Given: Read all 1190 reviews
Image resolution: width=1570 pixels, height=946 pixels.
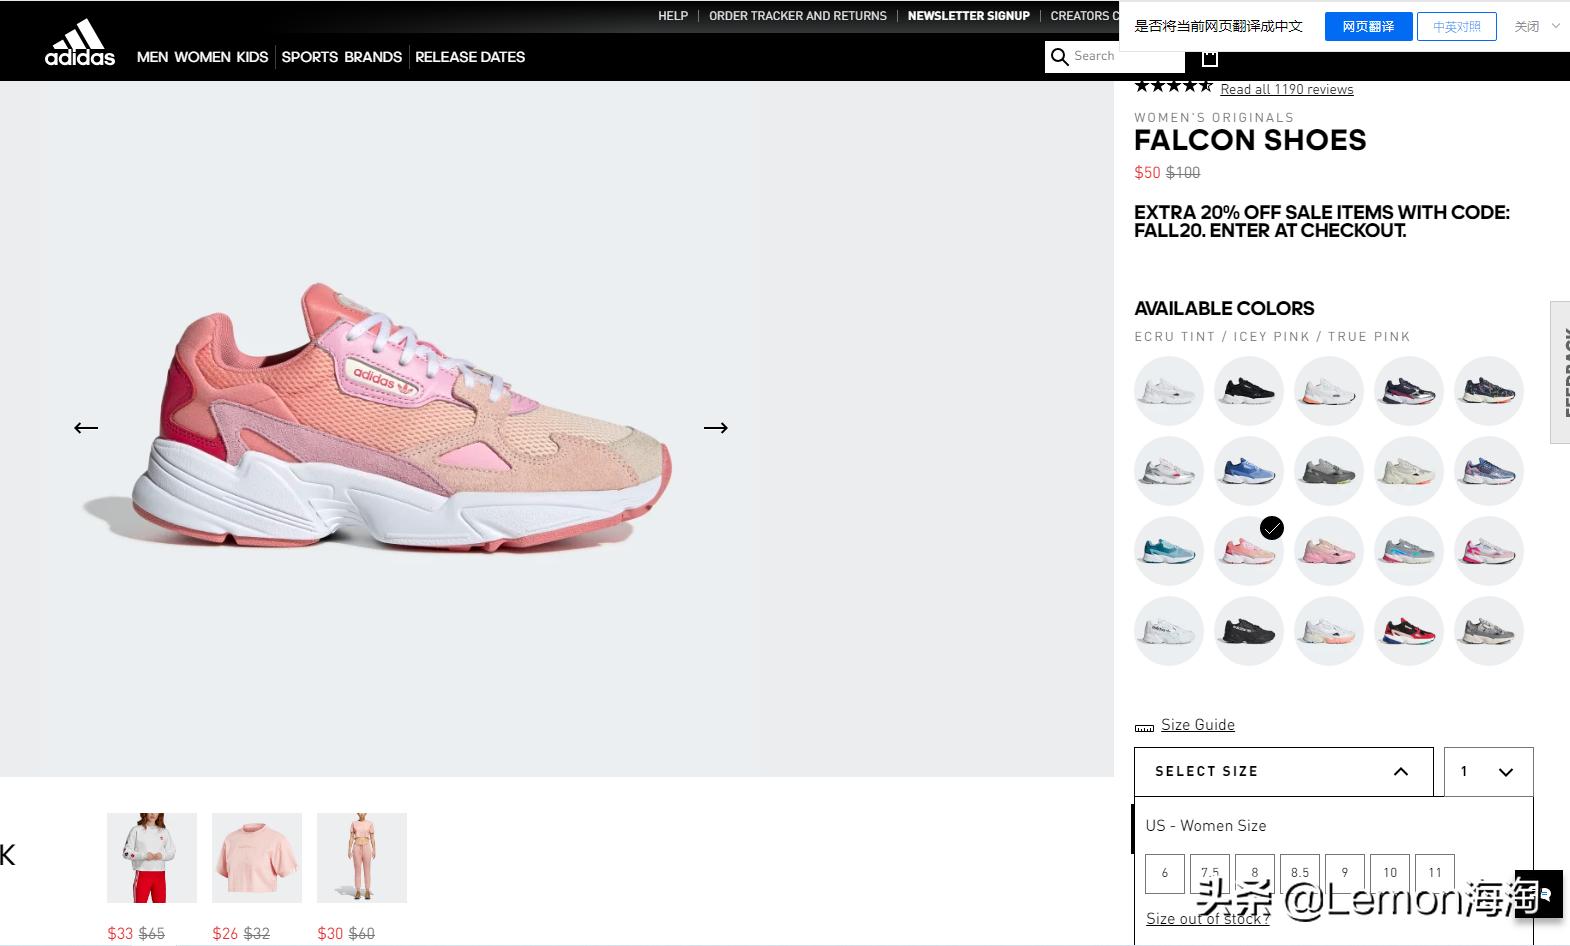Looking at the screenshot, I should (1287, 89).
